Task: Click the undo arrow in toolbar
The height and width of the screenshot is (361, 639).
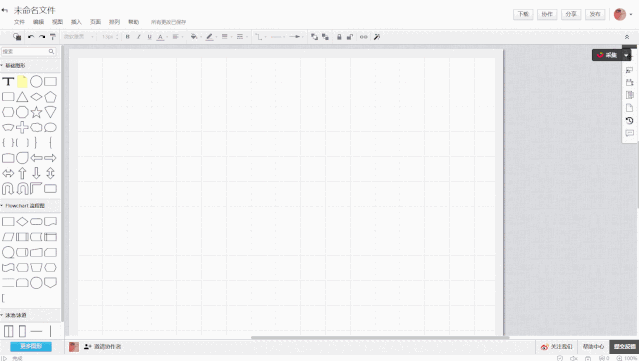Action: [x=31, y=37]
